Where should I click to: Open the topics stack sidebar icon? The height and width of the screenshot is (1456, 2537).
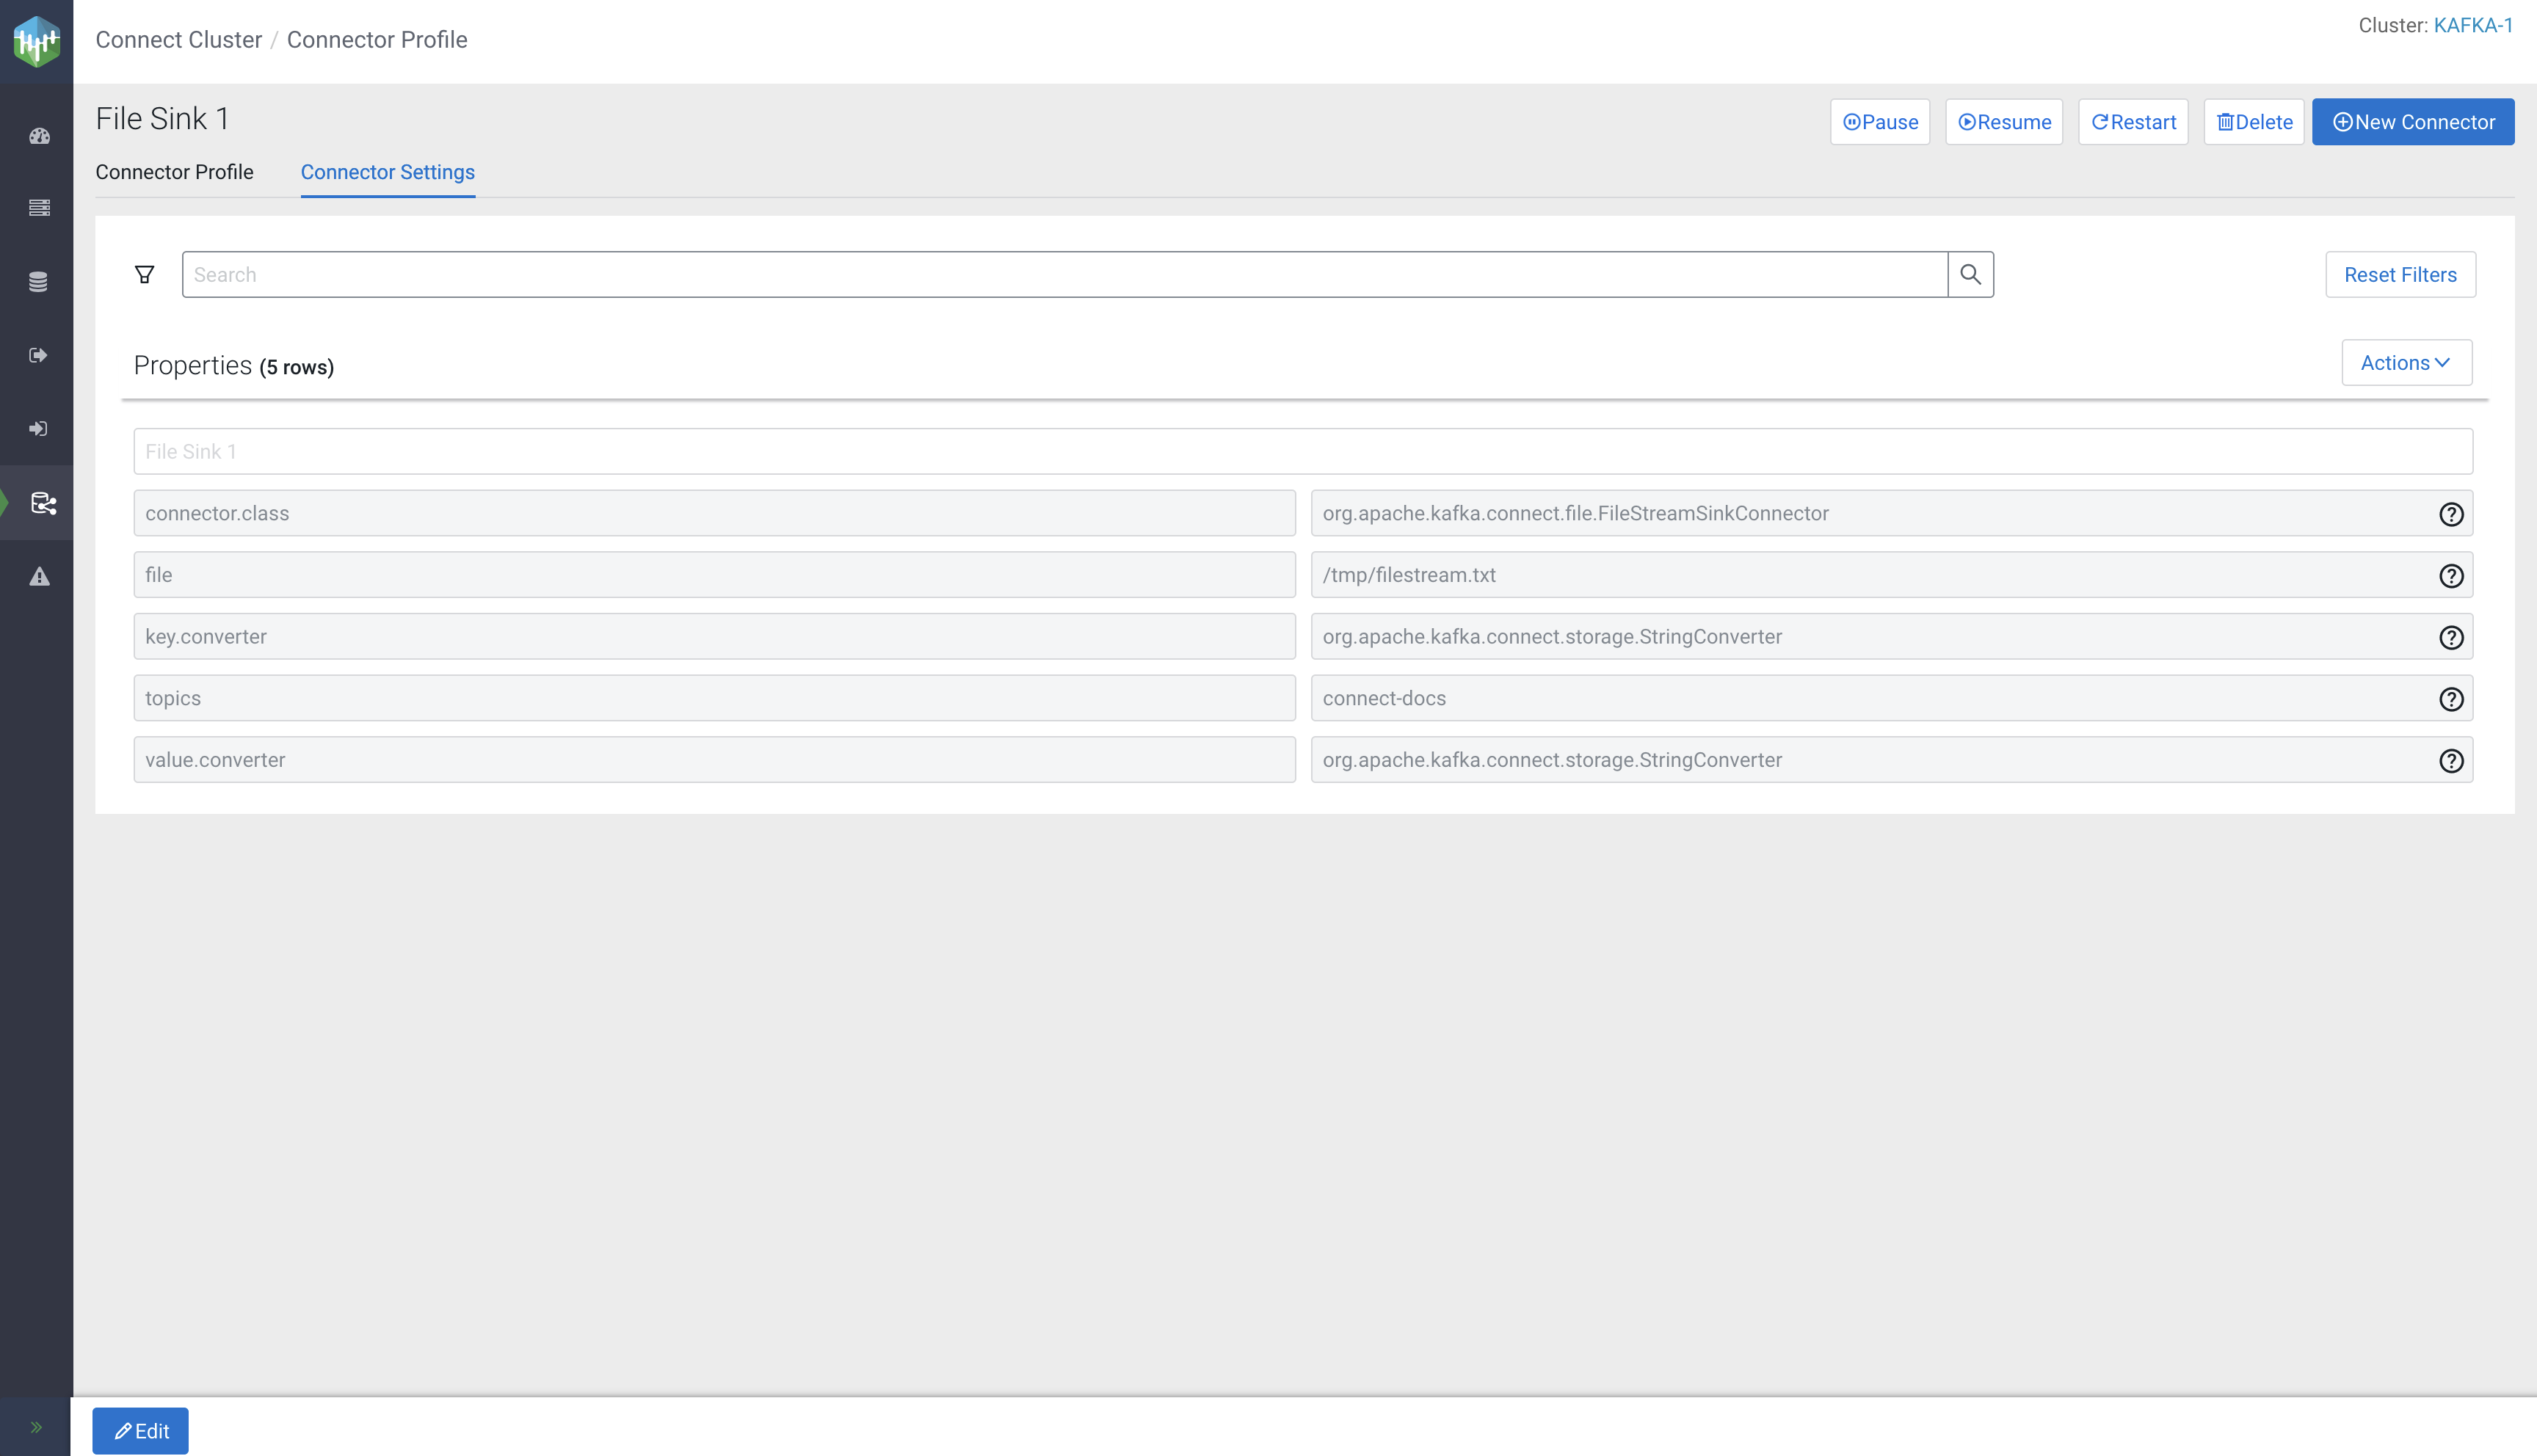click(39, 282)
